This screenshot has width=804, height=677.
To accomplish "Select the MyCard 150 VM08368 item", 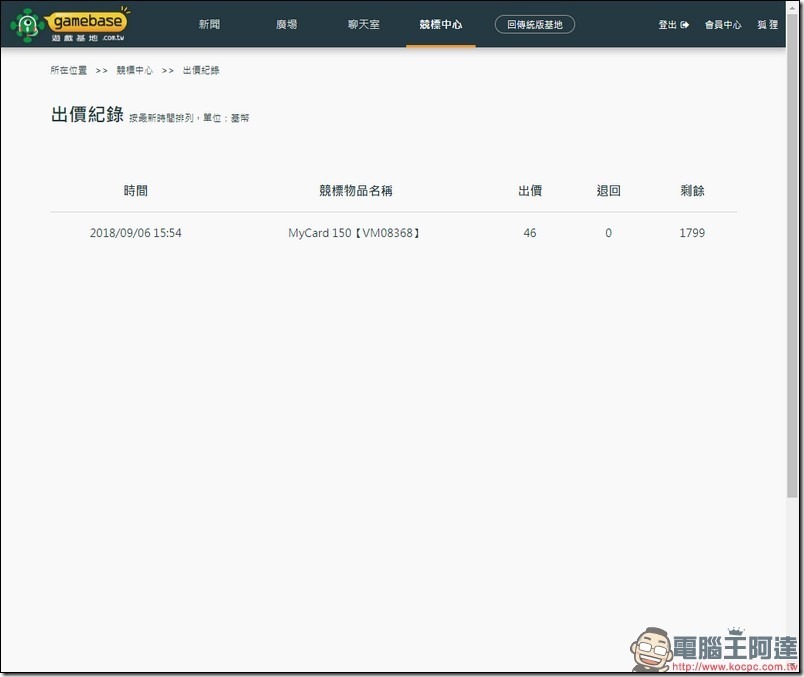I will tap(355, 233).
